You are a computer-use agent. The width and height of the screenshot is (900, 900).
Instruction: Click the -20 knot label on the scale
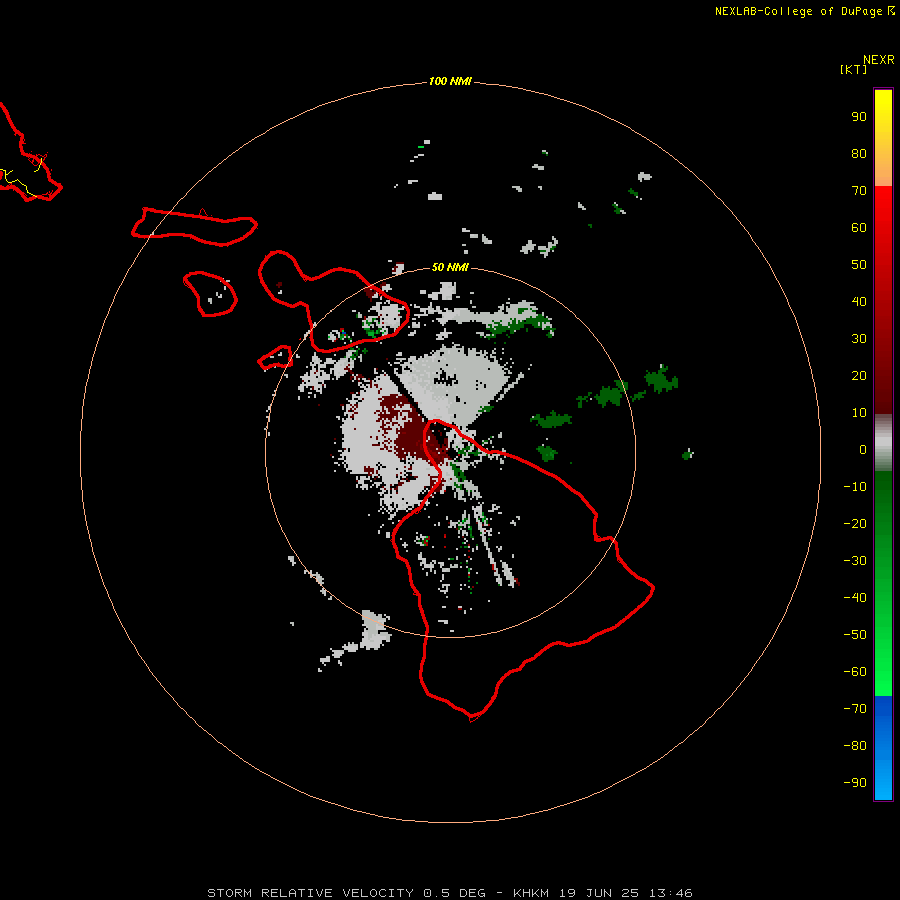pos(855,523)
